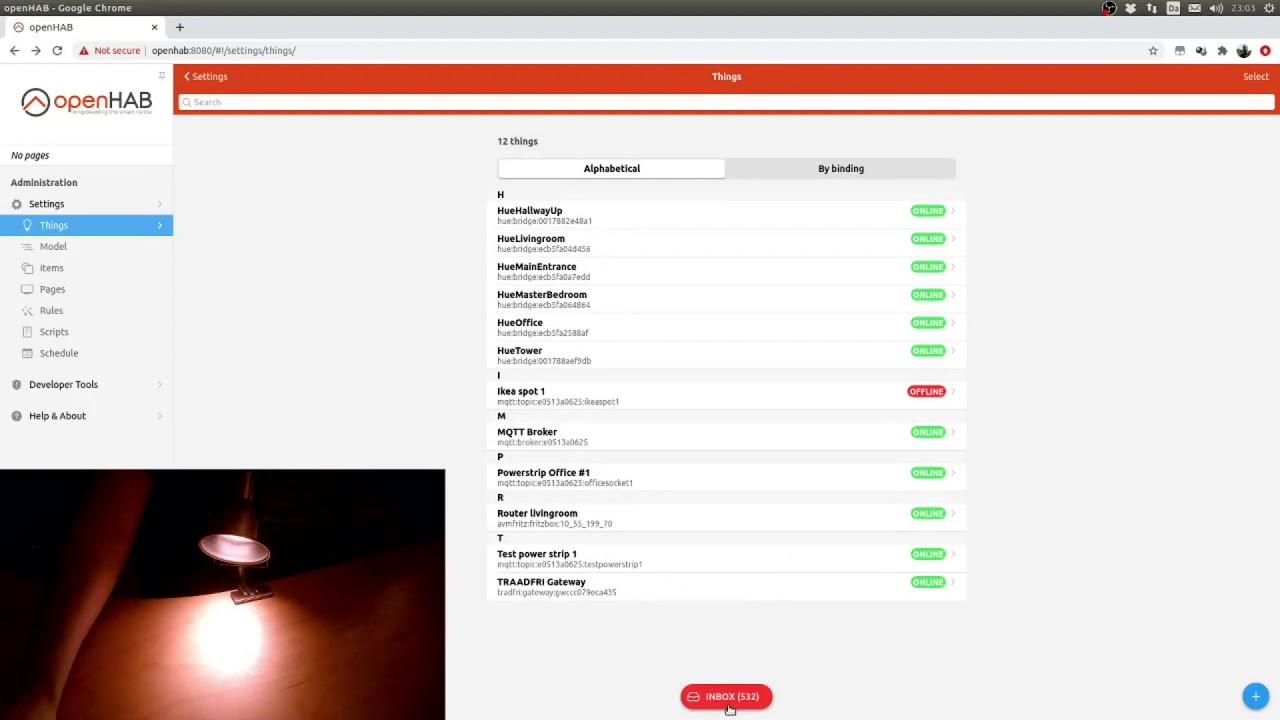Screen dimensions: 1280x720
Task: Bookmark this page with the star icon
Action: [1153, 50]
